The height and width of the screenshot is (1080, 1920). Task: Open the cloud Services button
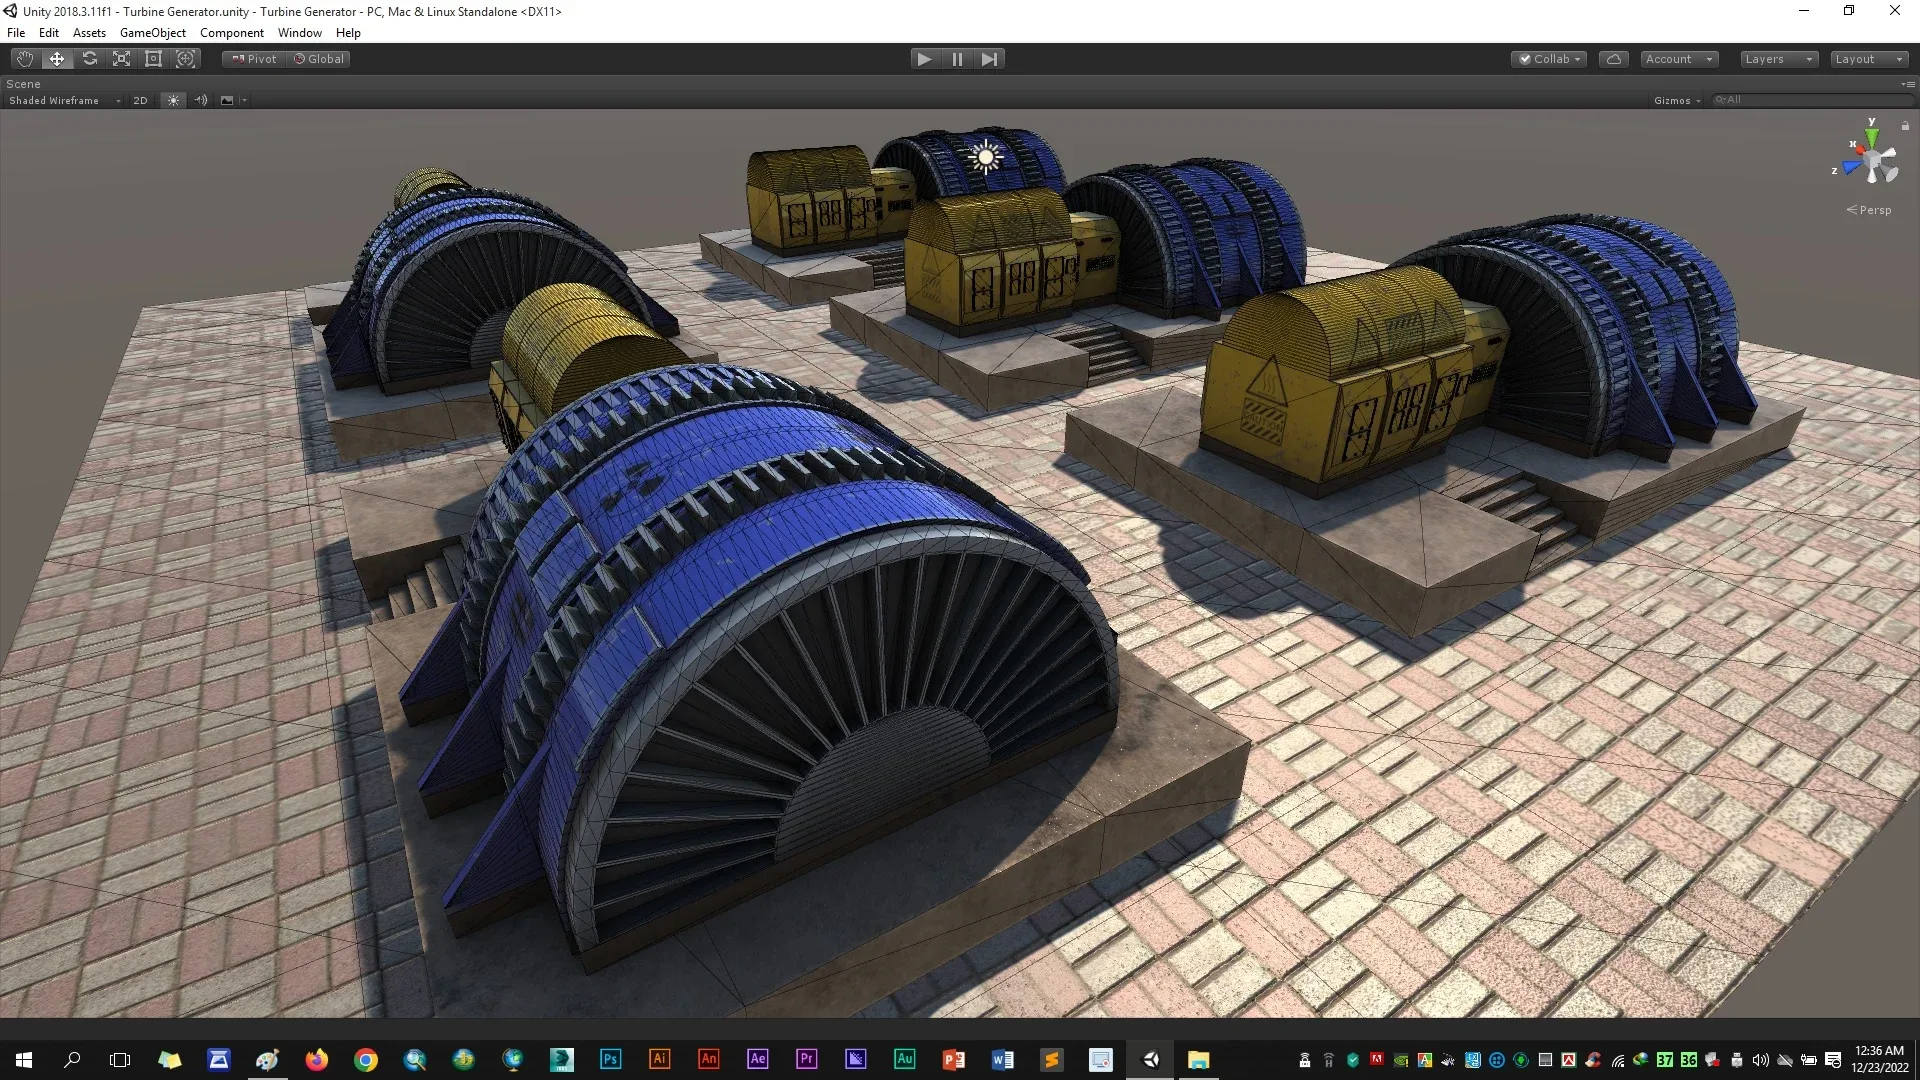click(x=1614, y=59)
